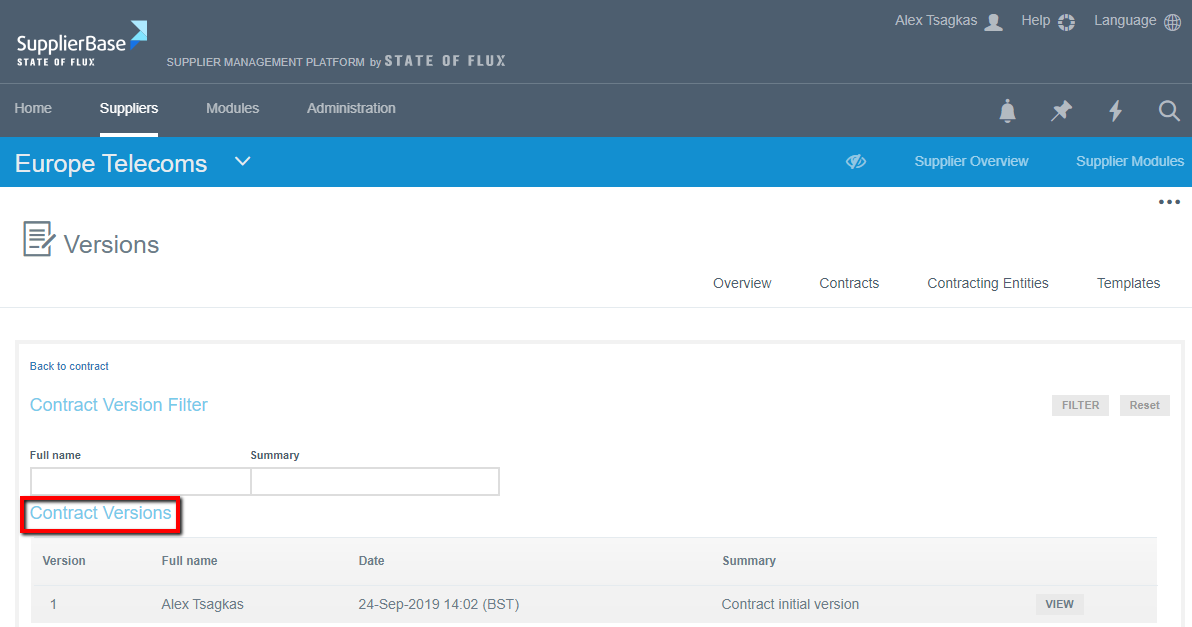Click the Back to contract link
Image resolution: width=1192 pixels, height=627 pixels.
(69, 366)
